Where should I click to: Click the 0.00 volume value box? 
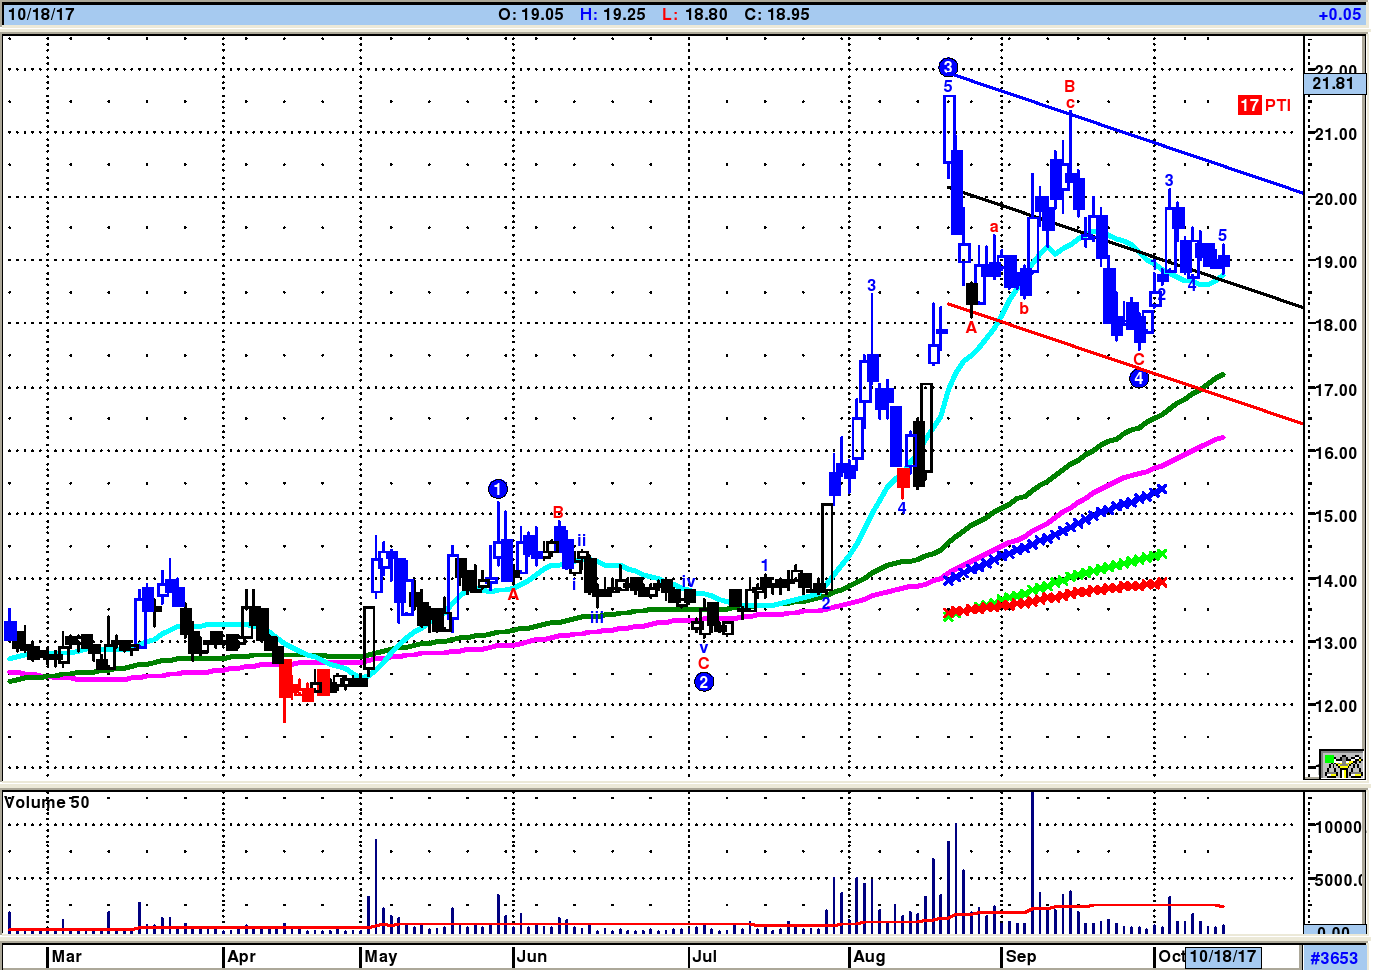click(x=1334, y=933)
